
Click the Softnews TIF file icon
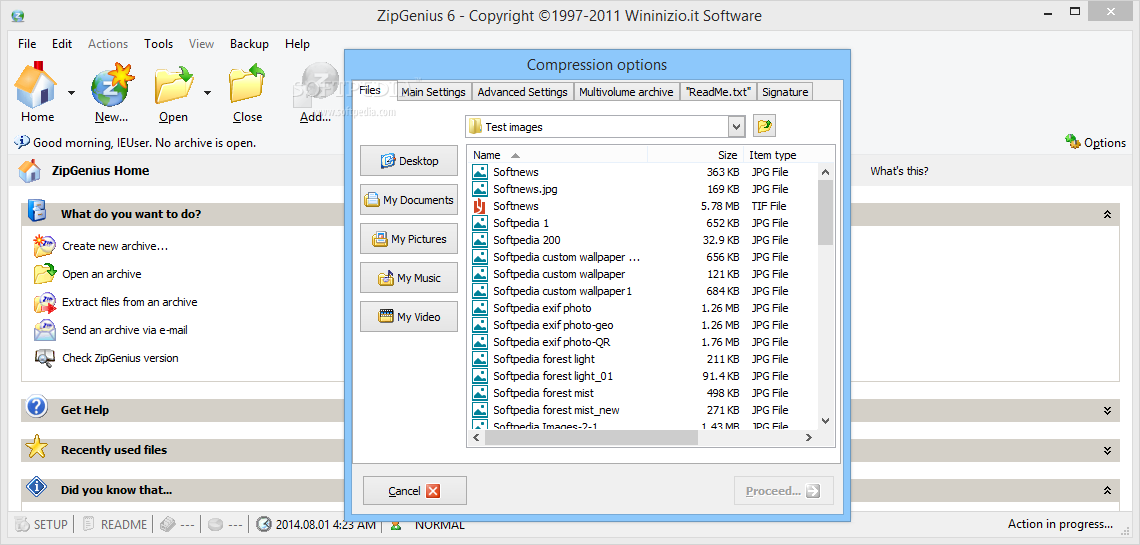click(x=479, y=206)
